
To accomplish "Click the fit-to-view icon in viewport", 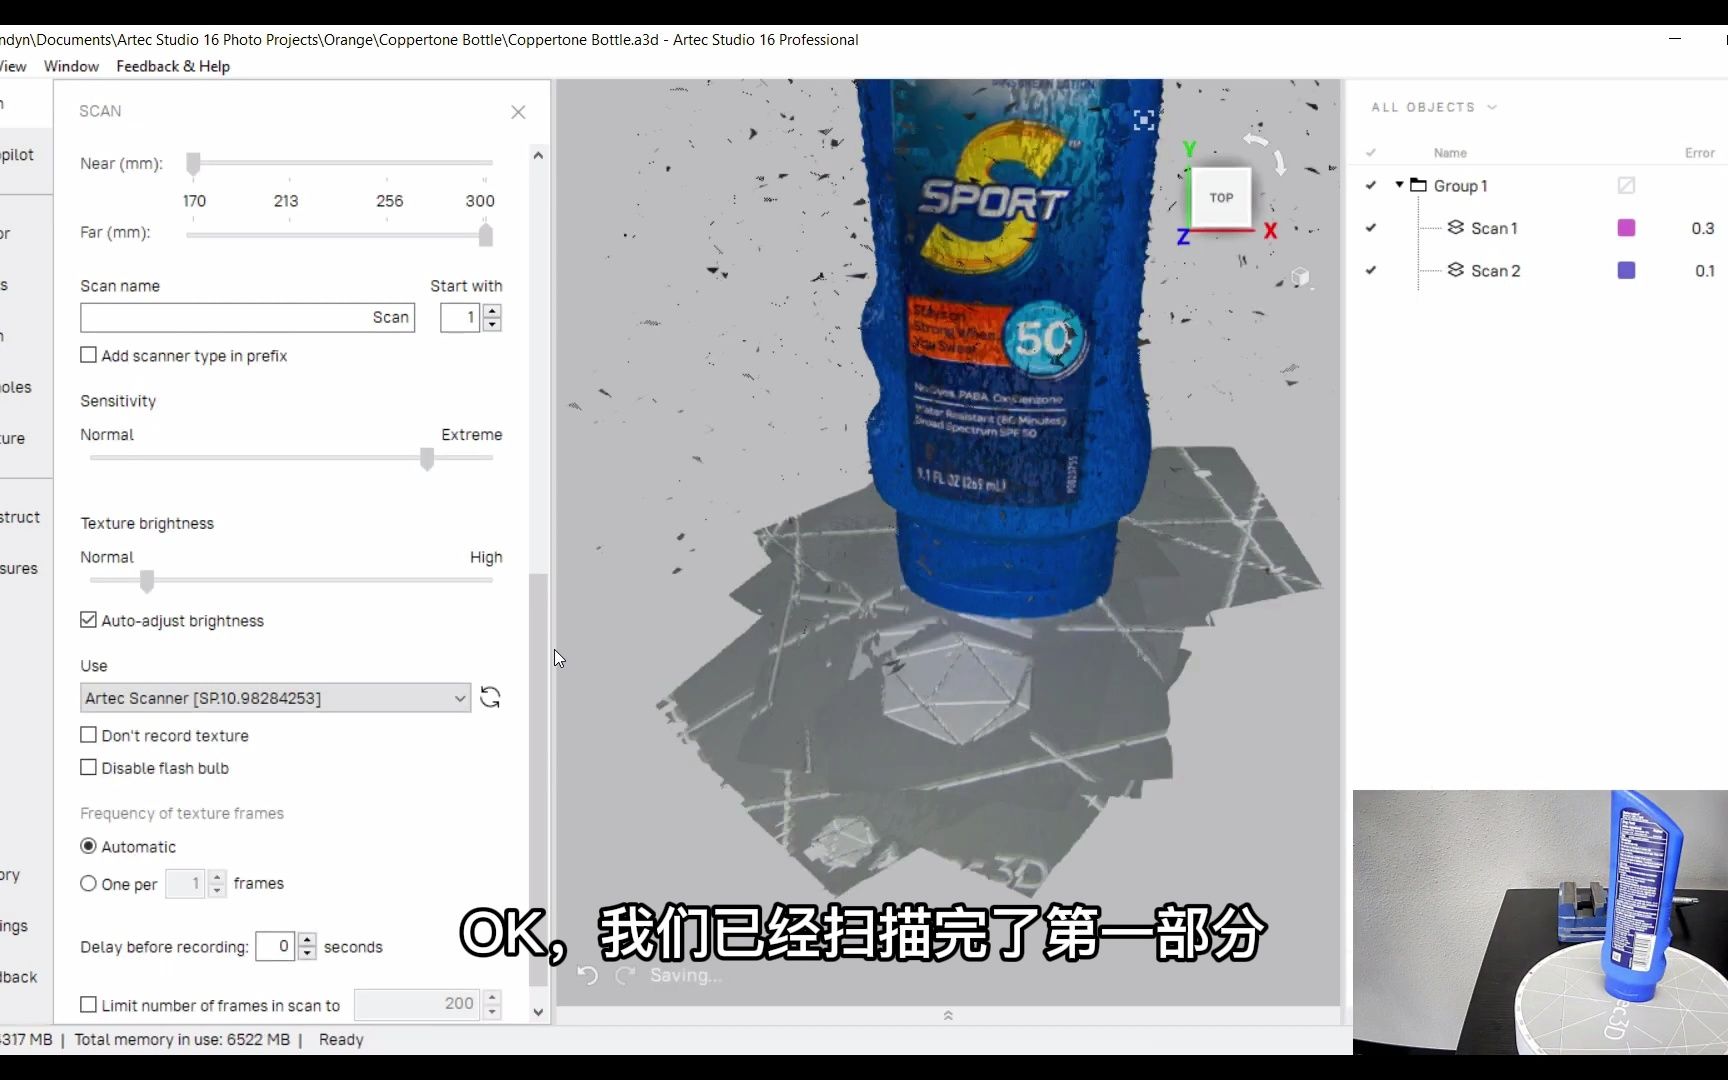I will click(1144, 120).
